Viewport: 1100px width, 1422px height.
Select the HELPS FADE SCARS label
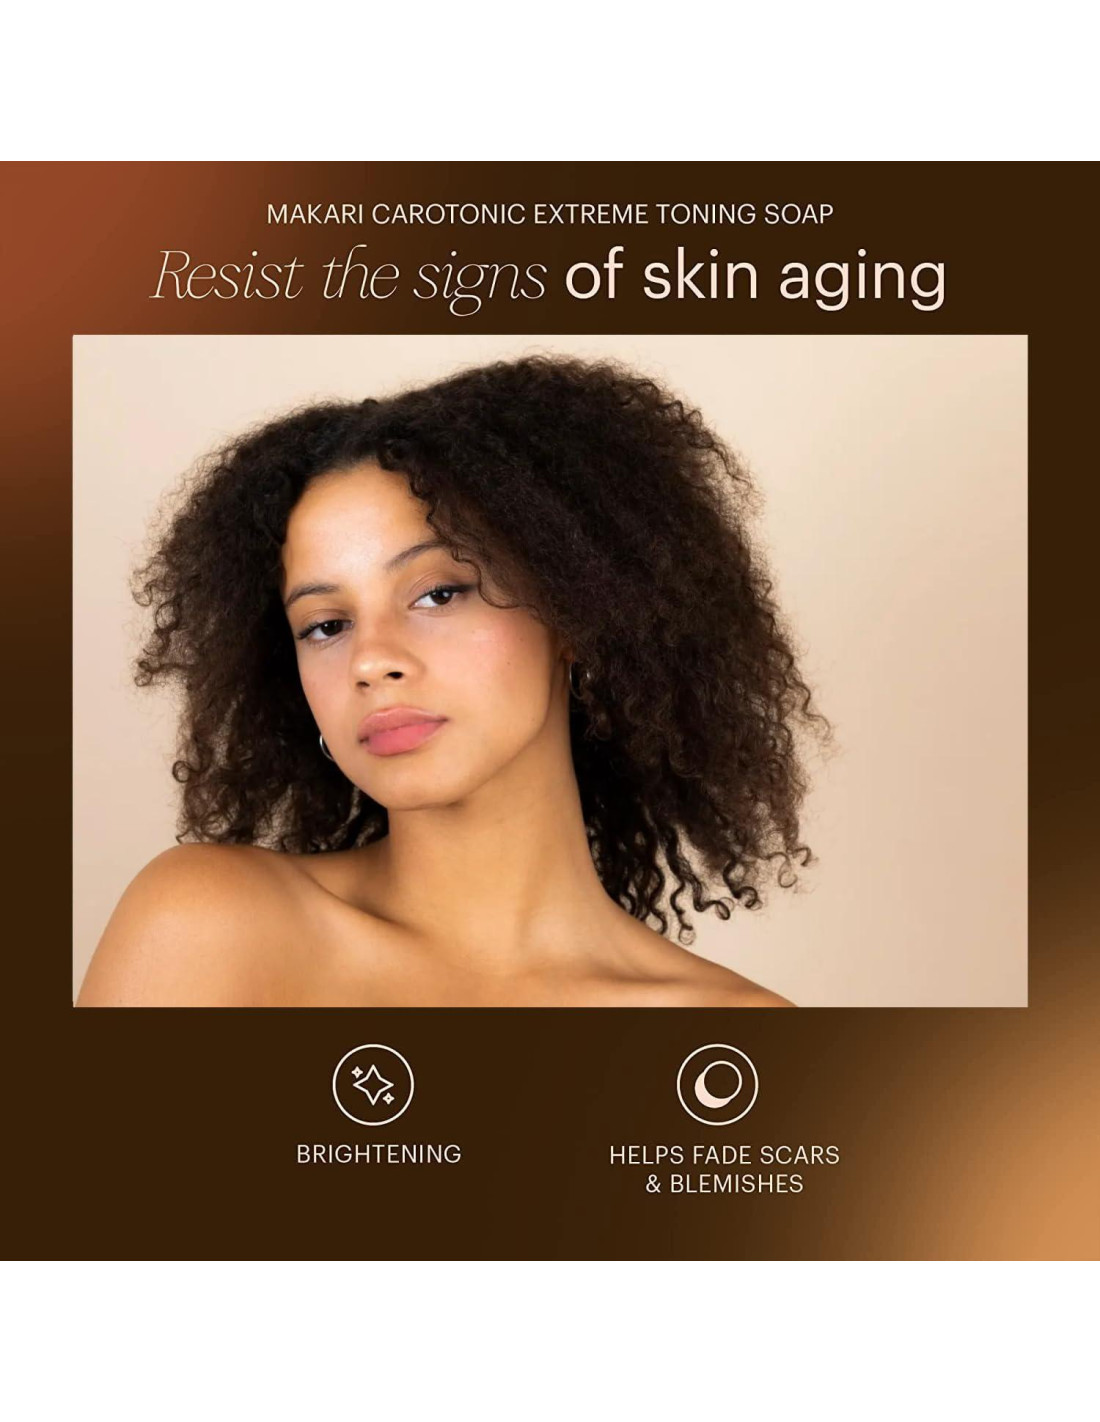[724, 1155]
